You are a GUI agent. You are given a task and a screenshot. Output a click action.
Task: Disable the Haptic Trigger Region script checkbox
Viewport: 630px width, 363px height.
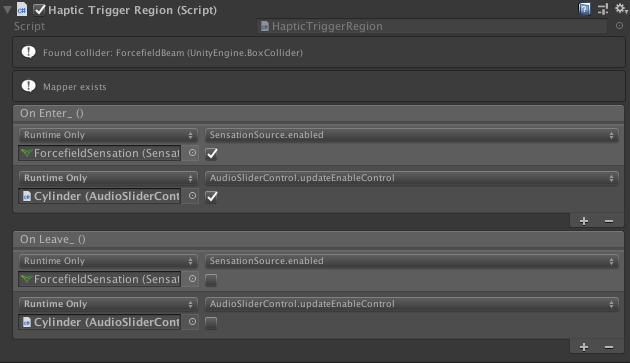[x=39, y=10]
